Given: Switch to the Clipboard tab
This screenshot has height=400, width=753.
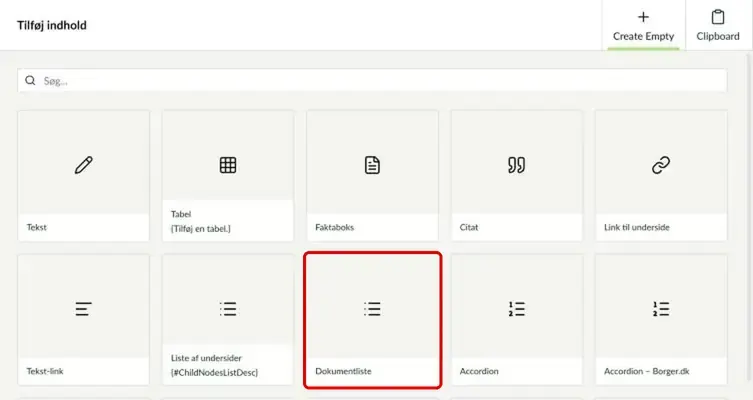Looking at the screenshot, I should coord(718,25).
